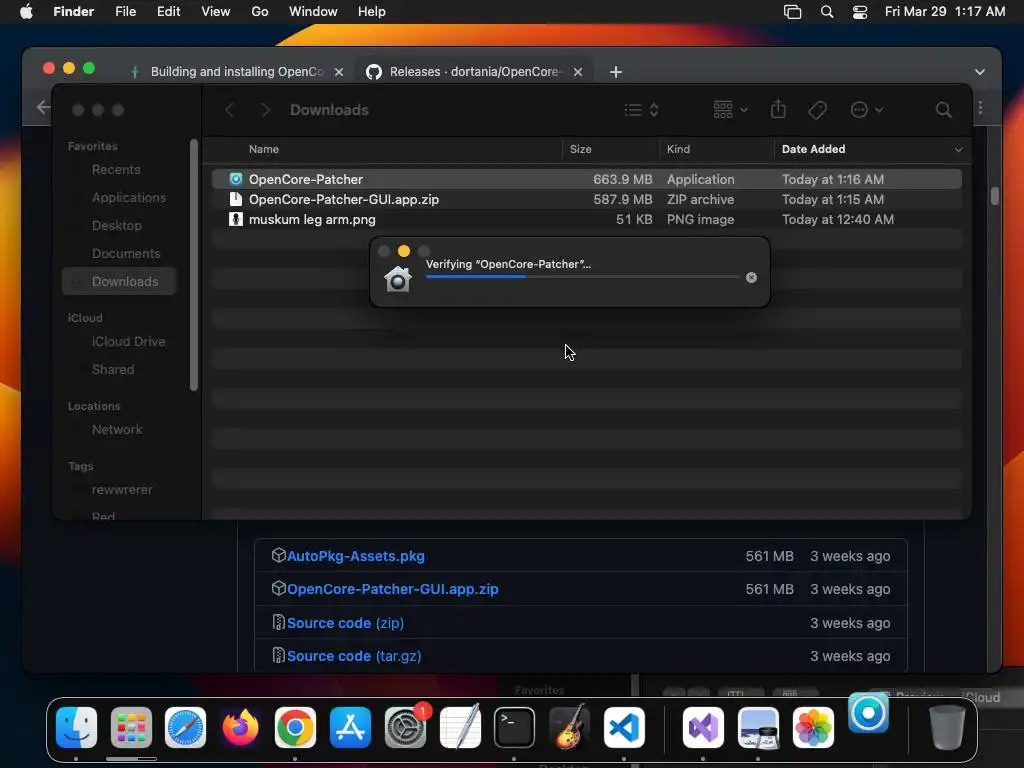1024x768 pixels.
Task: Open the Apple menu
Action: (26, 12)
